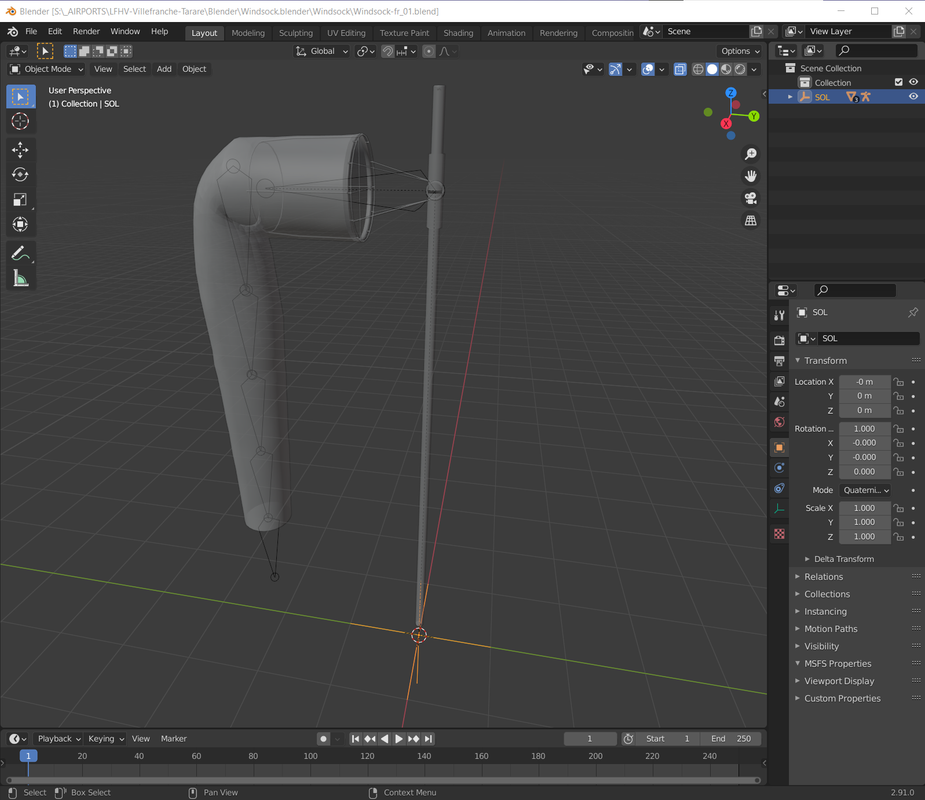Expand the Delta Transform panel

(843, 559)
